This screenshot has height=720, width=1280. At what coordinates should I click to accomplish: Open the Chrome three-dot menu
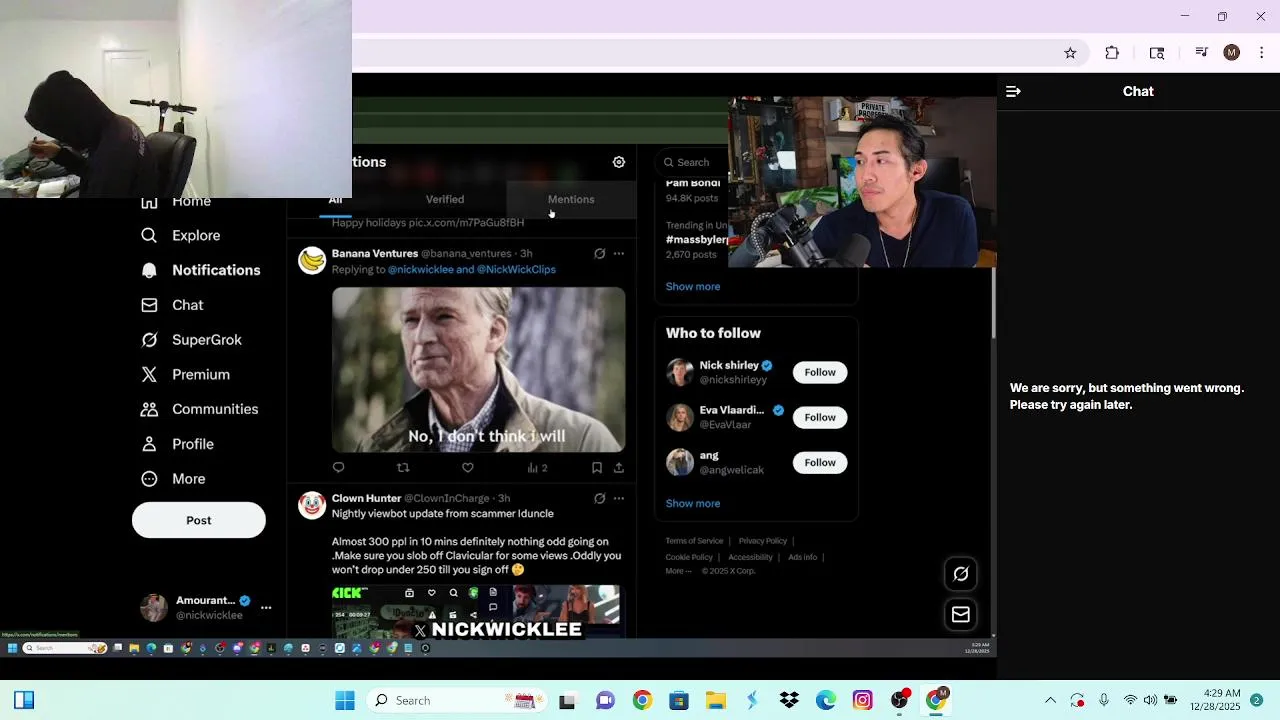click(x=1261, y=53)
